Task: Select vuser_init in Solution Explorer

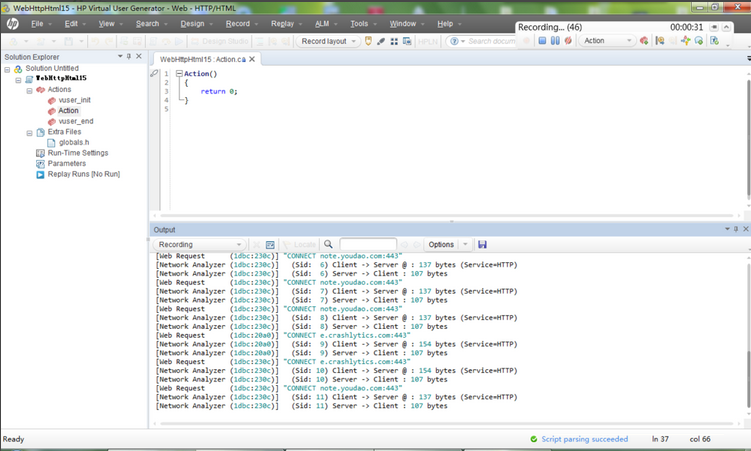Action: 74,100
